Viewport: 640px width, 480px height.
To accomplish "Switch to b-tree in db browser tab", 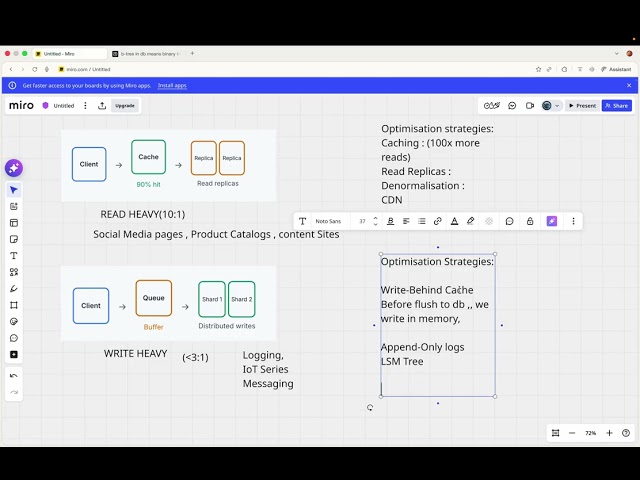I will 147,53.
